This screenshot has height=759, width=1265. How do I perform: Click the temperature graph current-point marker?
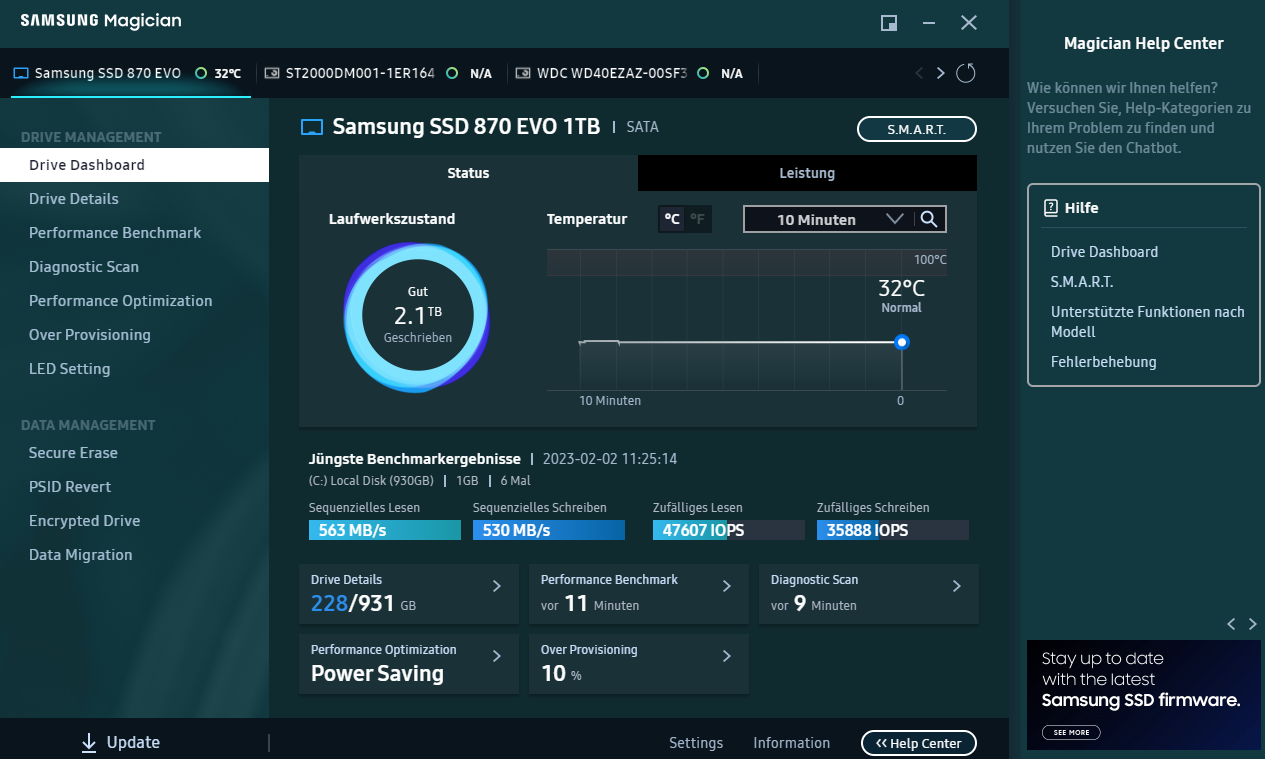902,342
